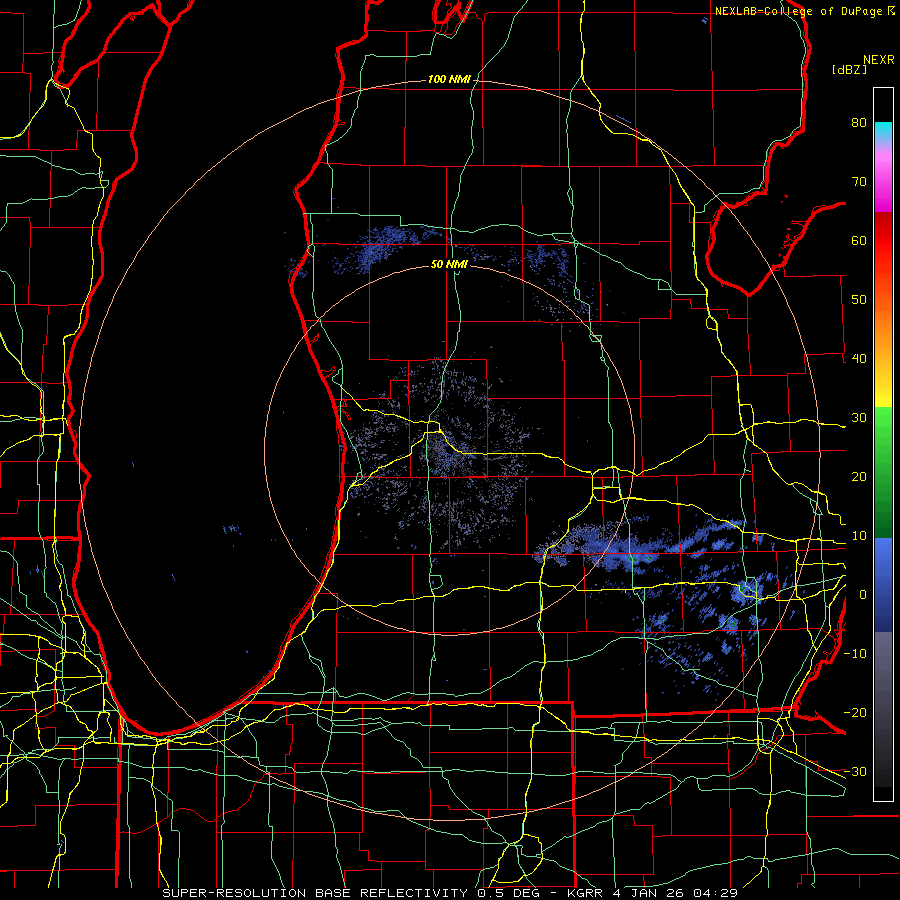Image resolution: width=900 pixels, height=900 pixels.
Task: Click the cyan top segment of the color bar
Action: pyautogui.click(x=883, y=130)
